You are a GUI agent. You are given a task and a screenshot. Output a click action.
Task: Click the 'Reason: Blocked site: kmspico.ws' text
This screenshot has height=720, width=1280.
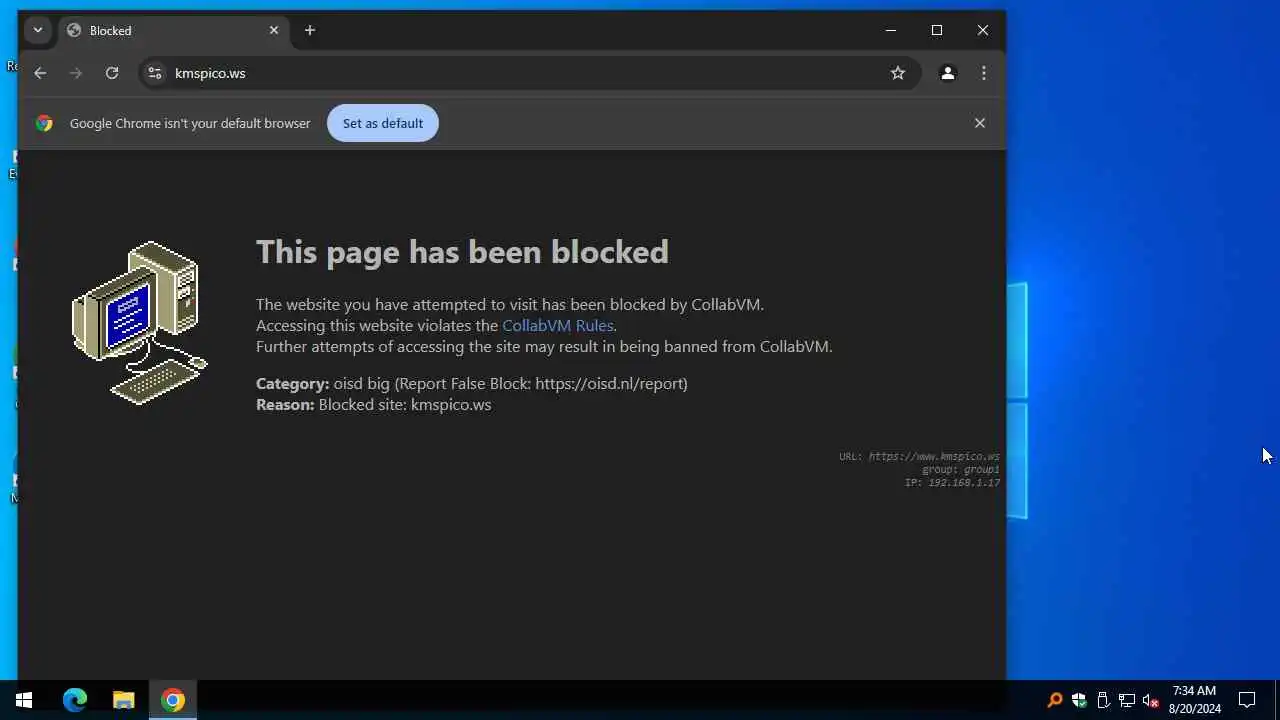pos(373,405)
